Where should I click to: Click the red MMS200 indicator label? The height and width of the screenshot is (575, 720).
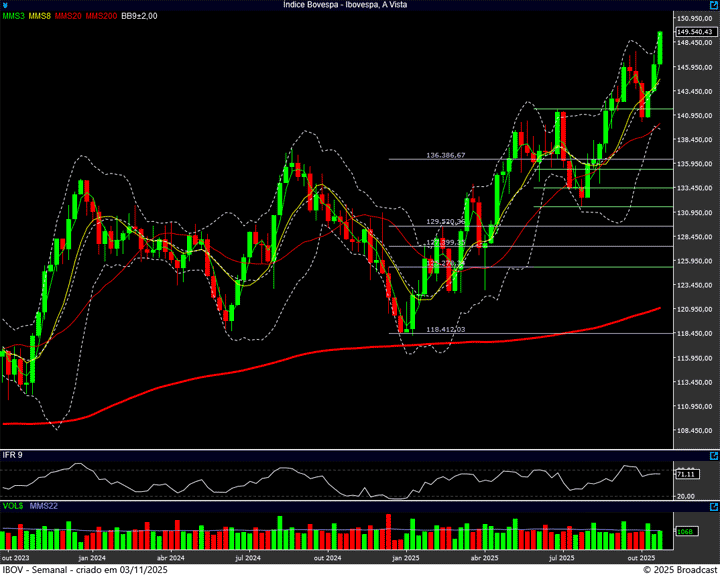(102, 16)
